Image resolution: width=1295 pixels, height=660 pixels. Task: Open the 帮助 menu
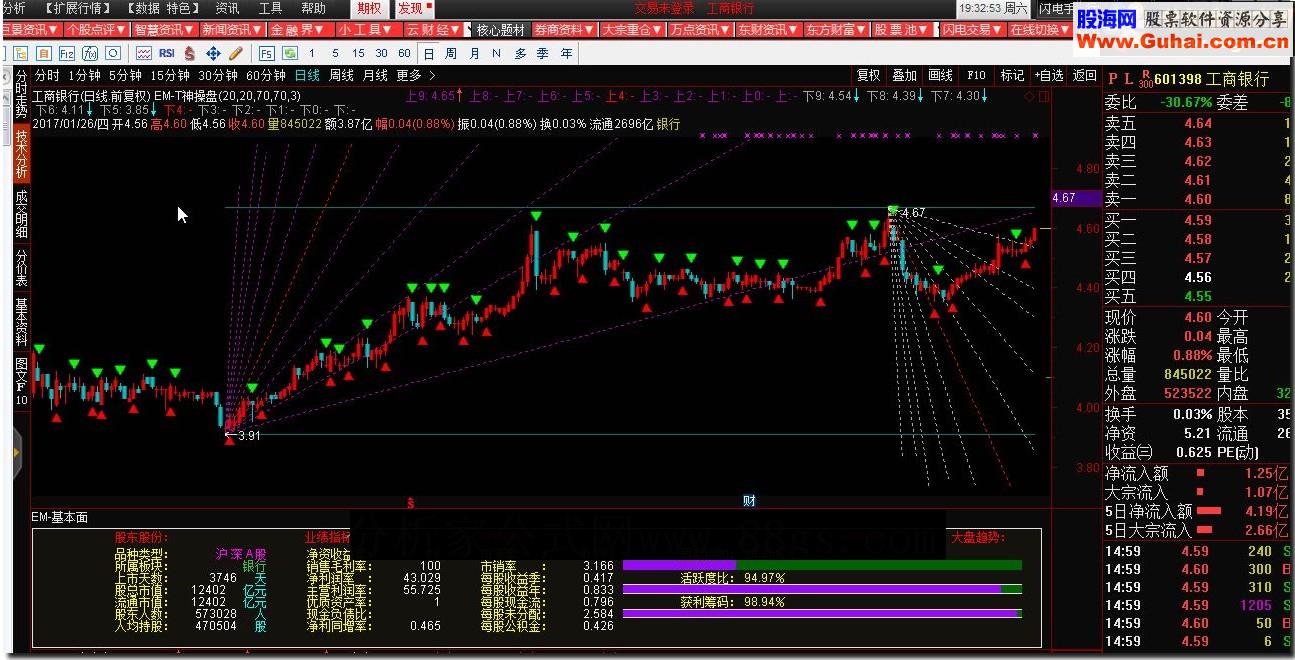pos(313,8)
